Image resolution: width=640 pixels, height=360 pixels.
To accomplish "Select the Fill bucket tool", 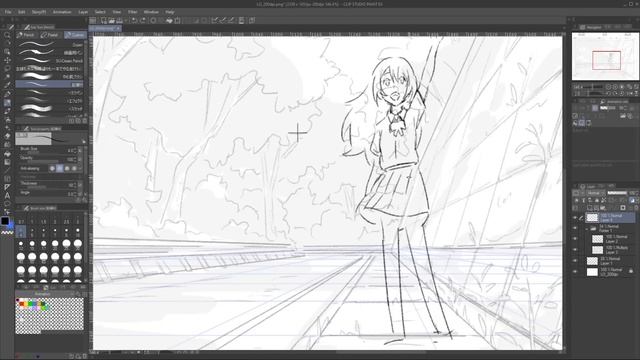I will pyautogui.click(x=7, y=153).
